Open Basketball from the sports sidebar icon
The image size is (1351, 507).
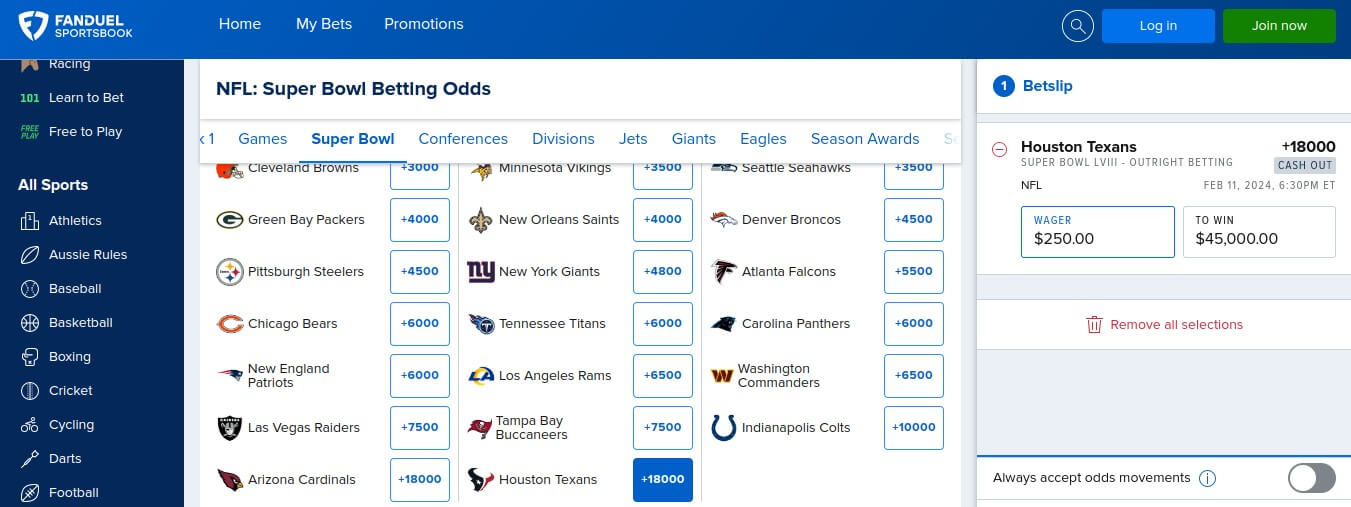[30, 323]
